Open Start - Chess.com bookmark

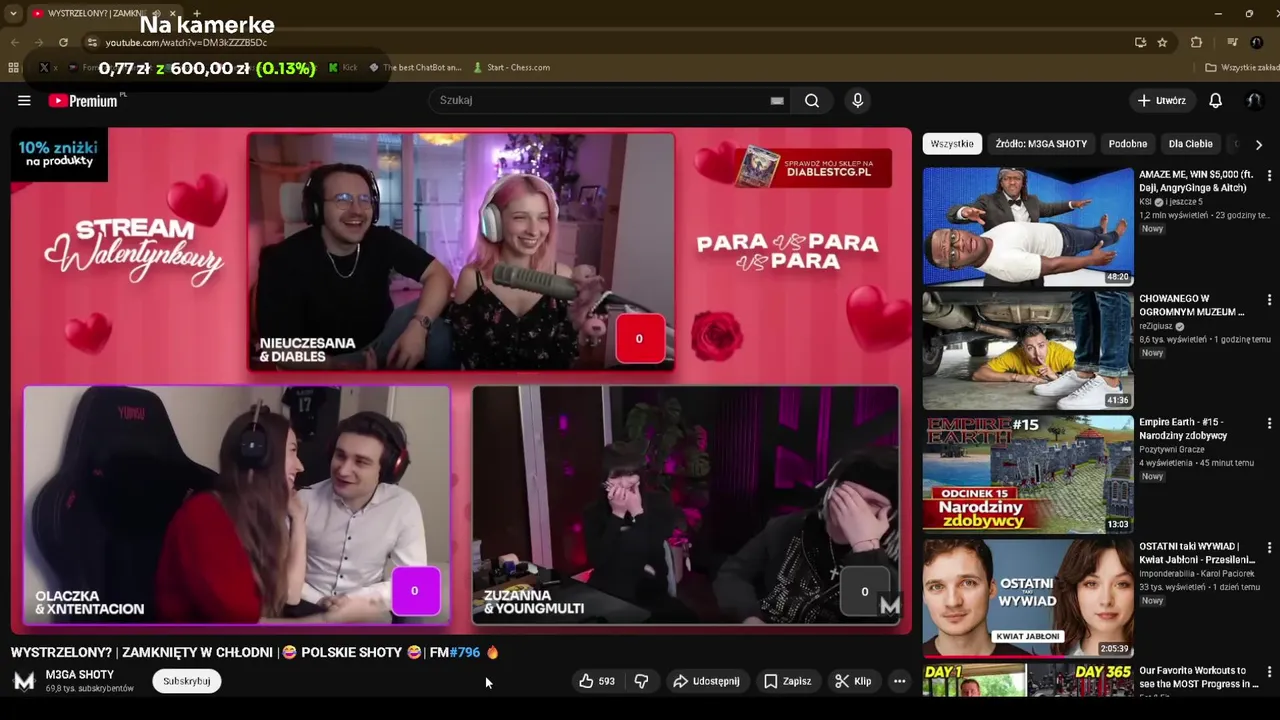511,67
